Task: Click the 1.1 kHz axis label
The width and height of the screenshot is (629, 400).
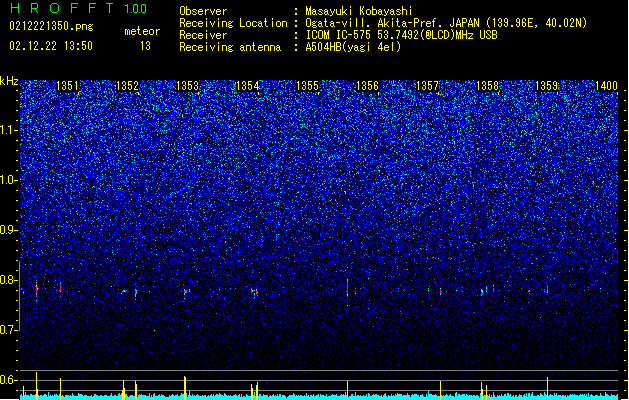Action: [x=9, y=130]
